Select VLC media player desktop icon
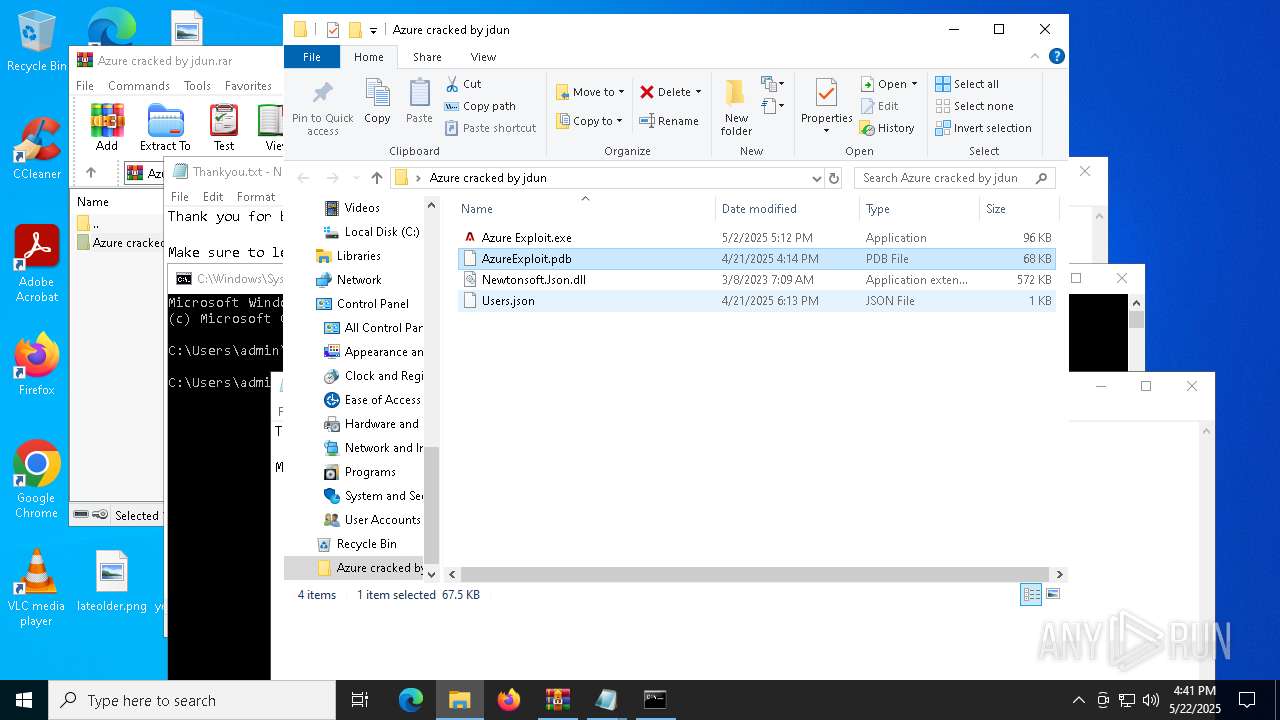The image size is (1280, 720). [36, 588]
